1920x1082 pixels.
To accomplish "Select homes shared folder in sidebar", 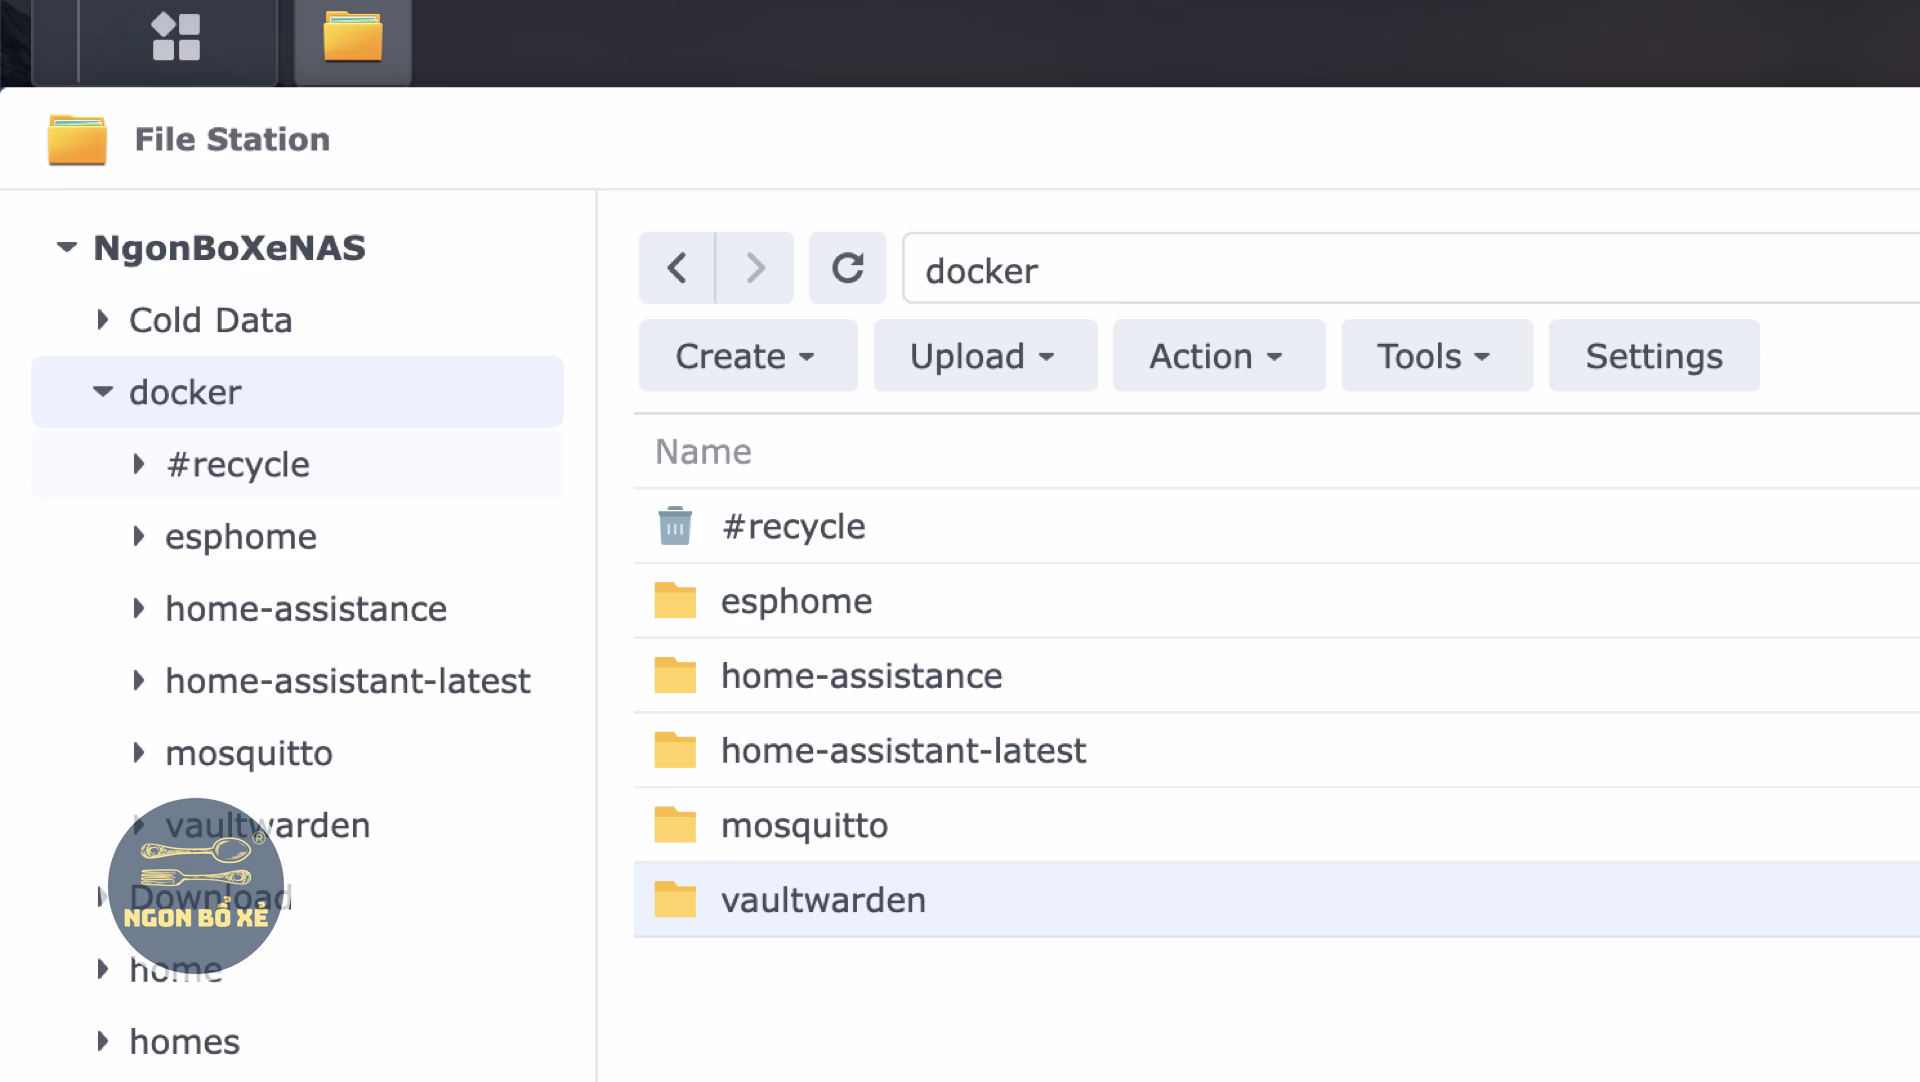I will (185, 1041).
